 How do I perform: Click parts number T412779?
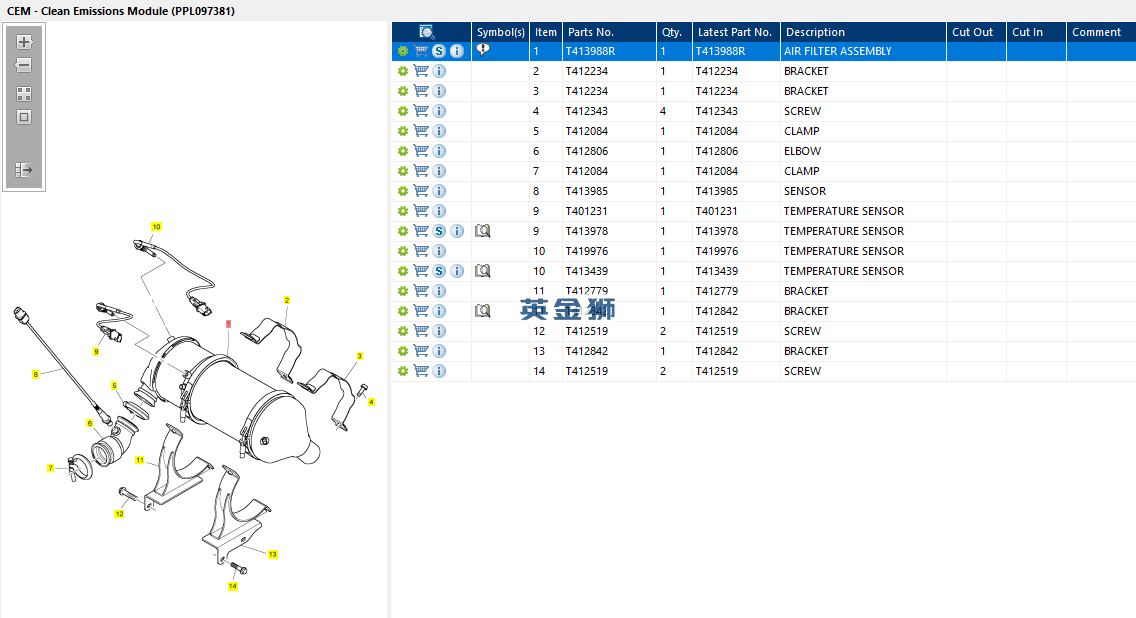pos(587,291)
